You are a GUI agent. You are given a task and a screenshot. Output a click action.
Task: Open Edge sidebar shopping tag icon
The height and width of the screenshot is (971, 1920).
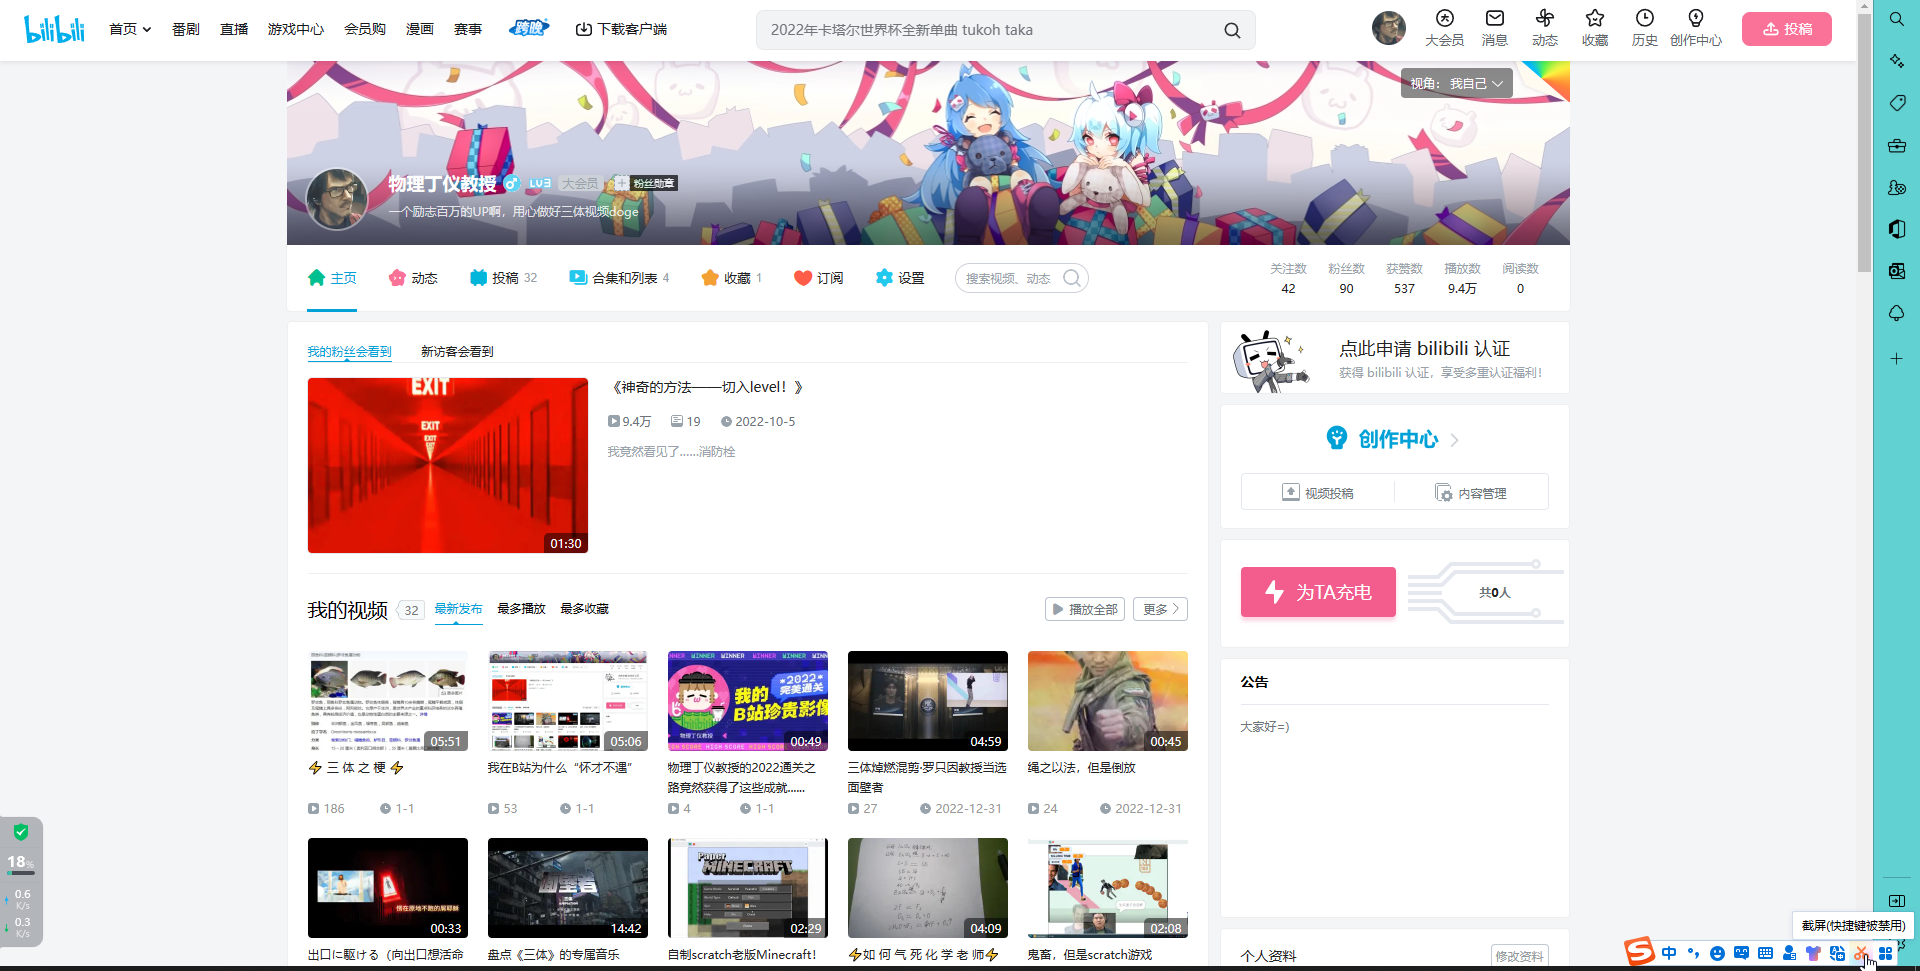click(1896, 103)
